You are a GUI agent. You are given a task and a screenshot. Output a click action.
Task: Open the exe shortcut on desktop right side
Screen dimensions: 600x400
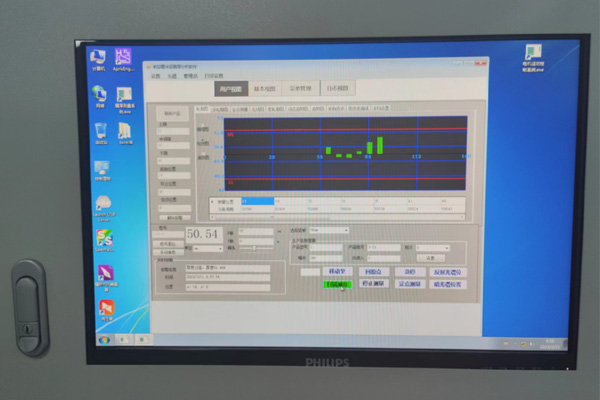533,56
